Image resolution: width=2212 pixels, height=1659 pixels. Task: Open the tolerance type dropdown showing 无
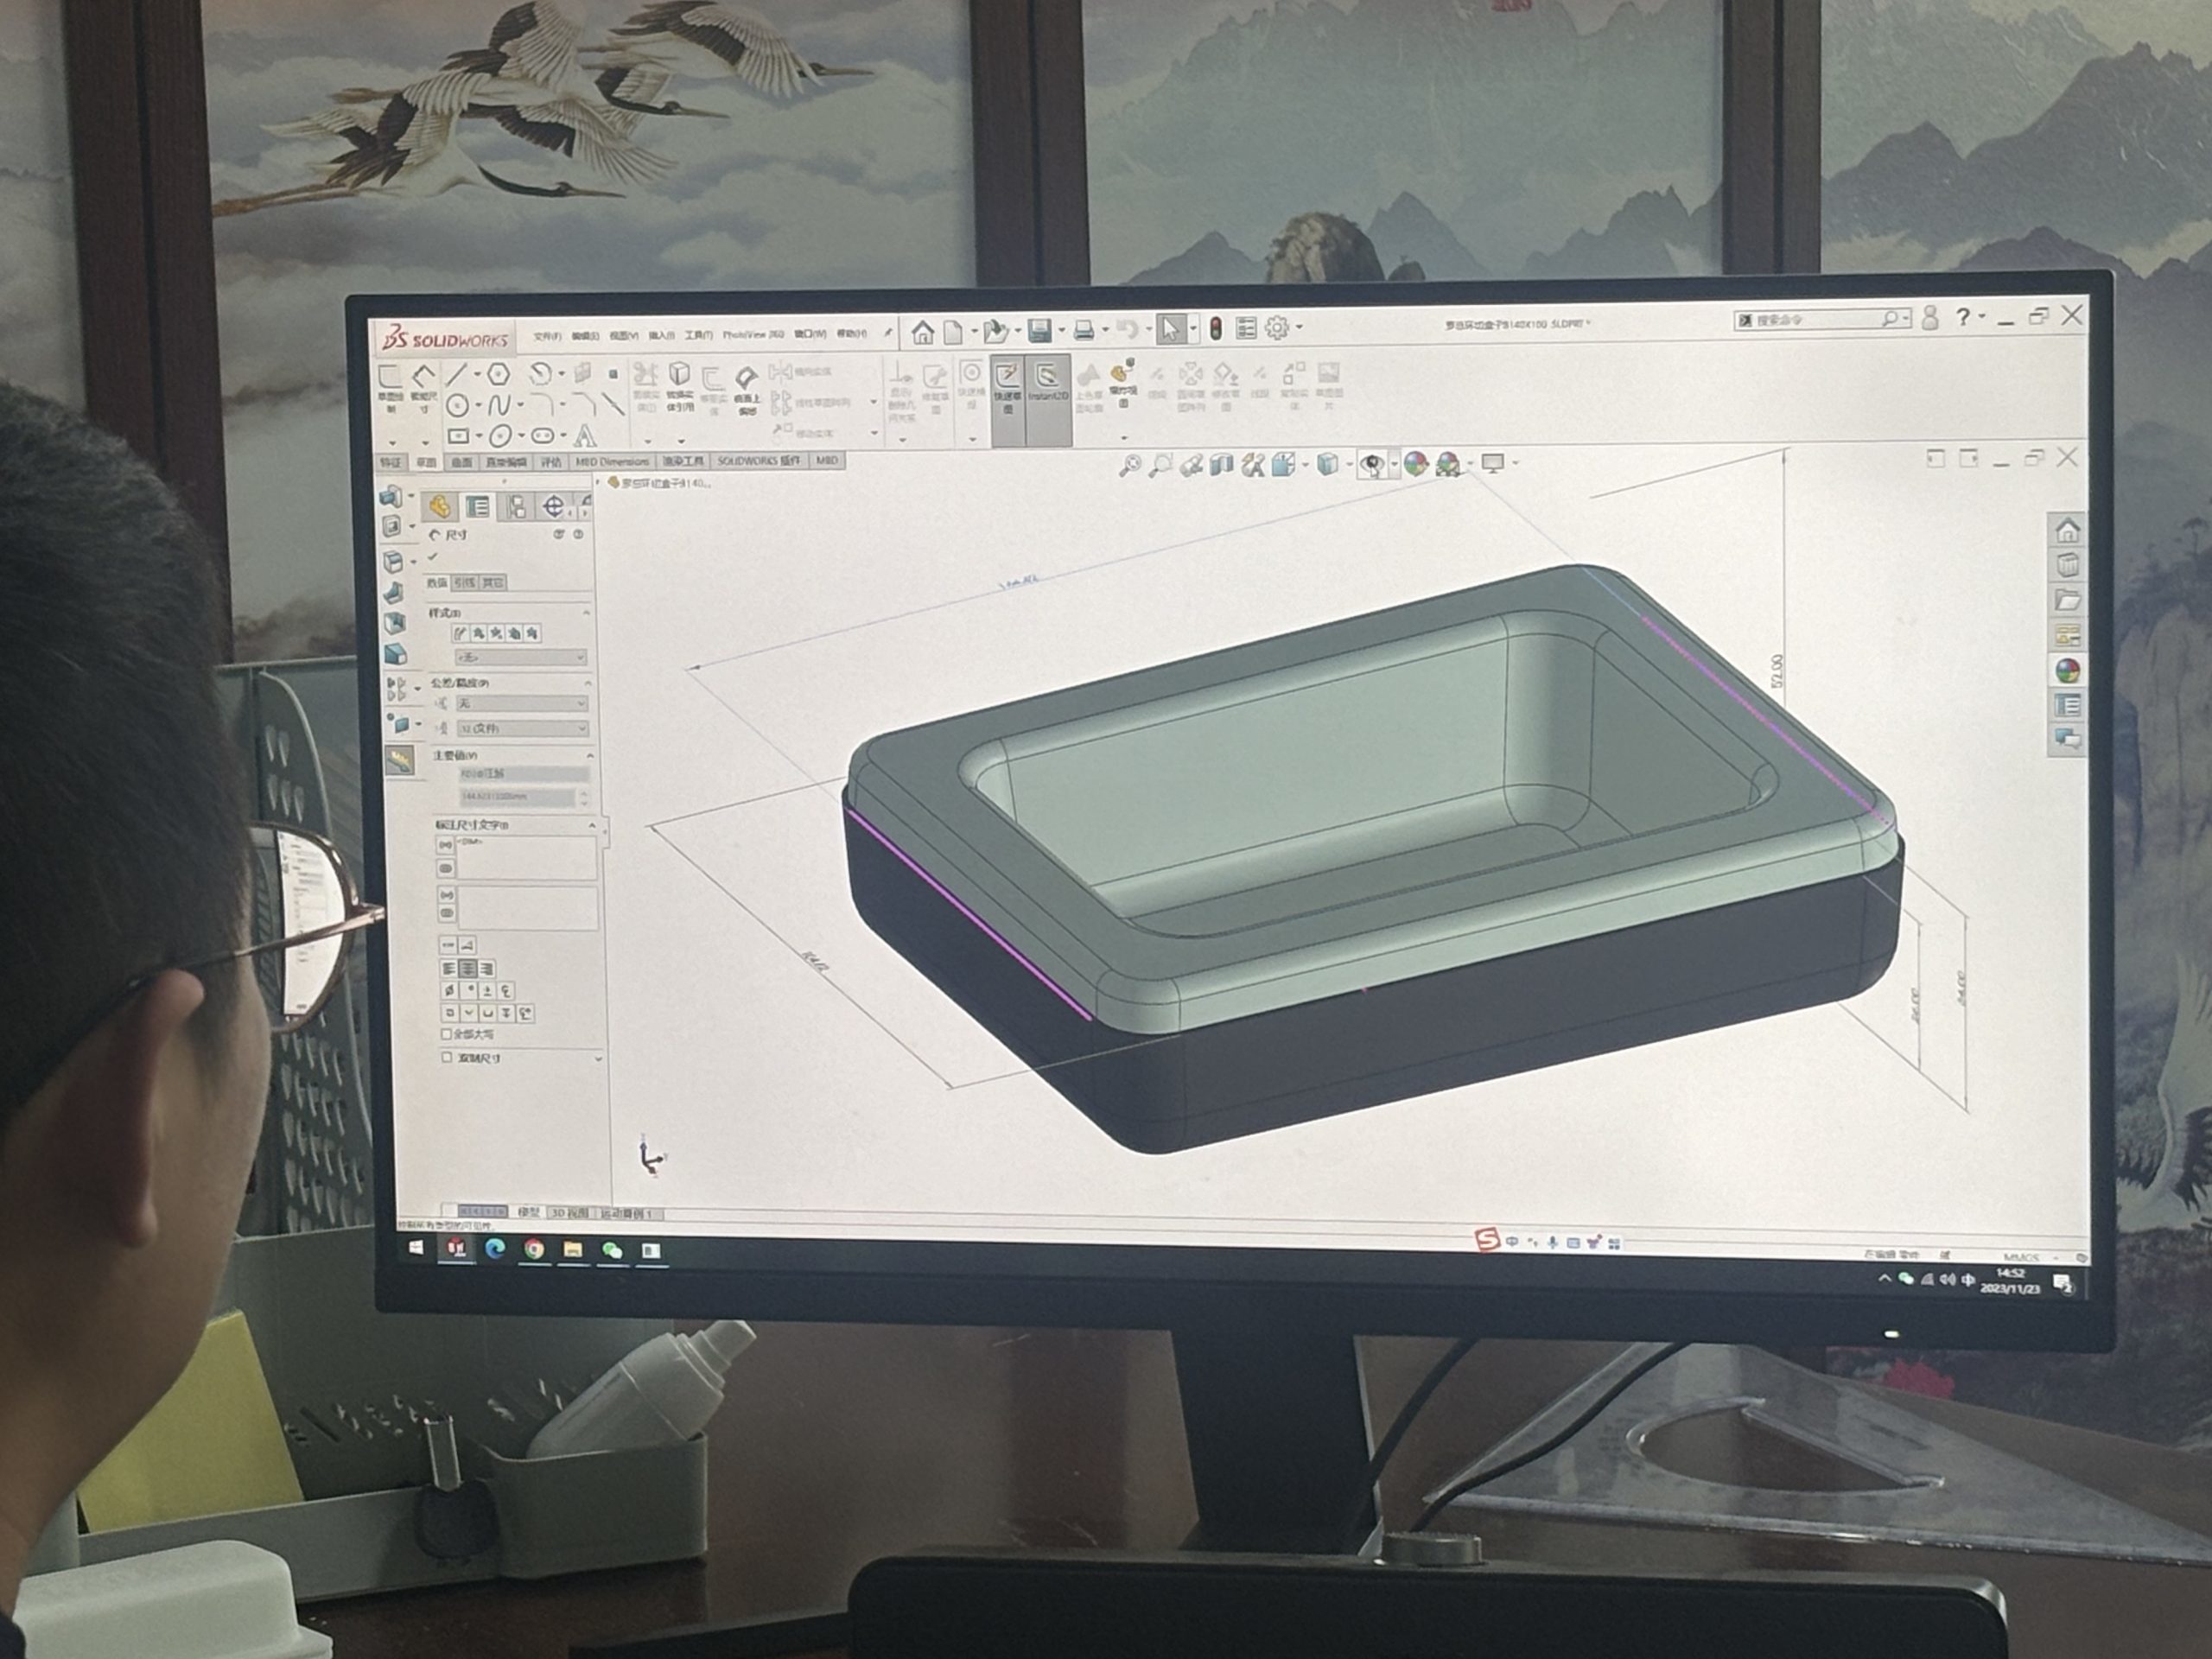[523, 704]
